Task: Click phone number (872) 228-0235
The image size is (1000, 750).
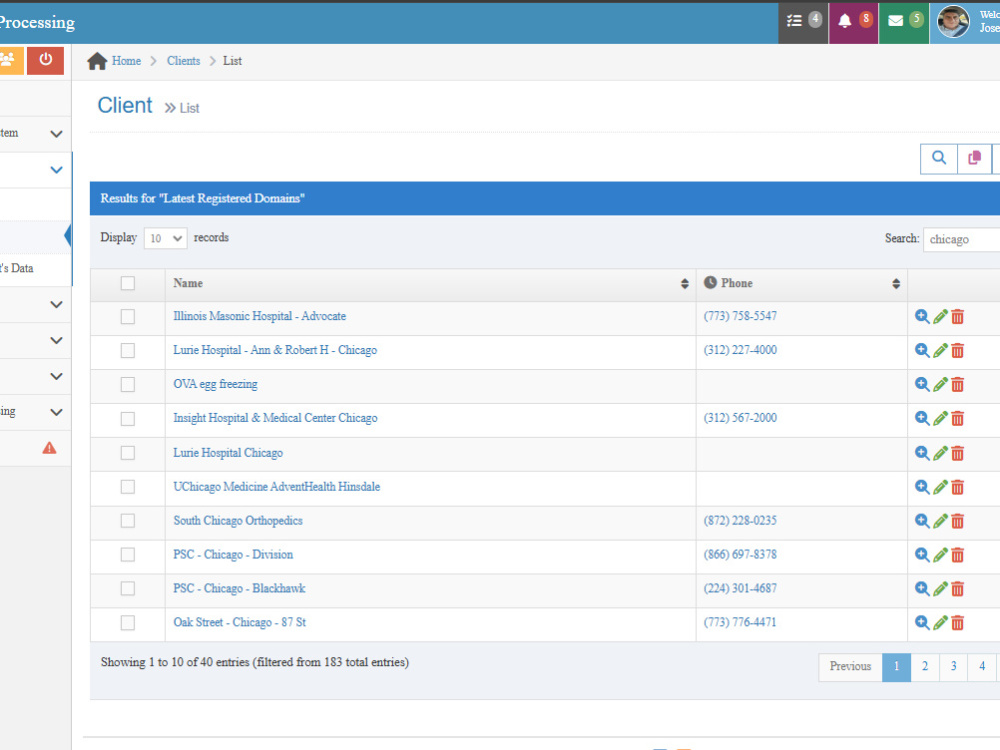Action: (x=740, y=520)
